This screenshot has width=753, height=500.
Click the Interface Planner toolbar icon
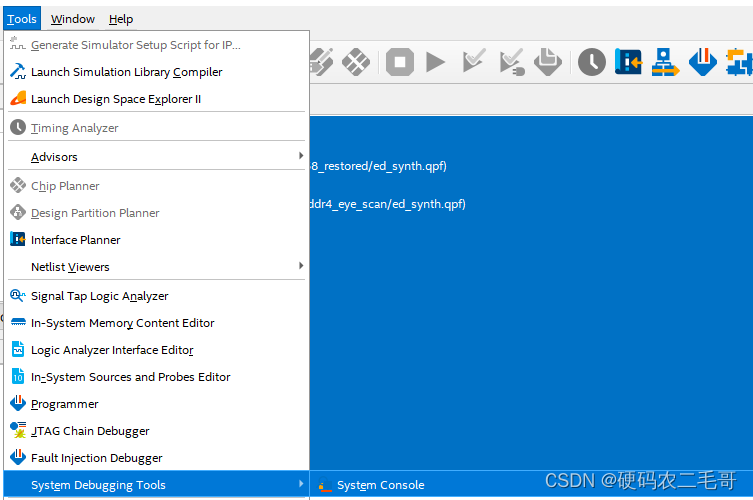[628, 62]
